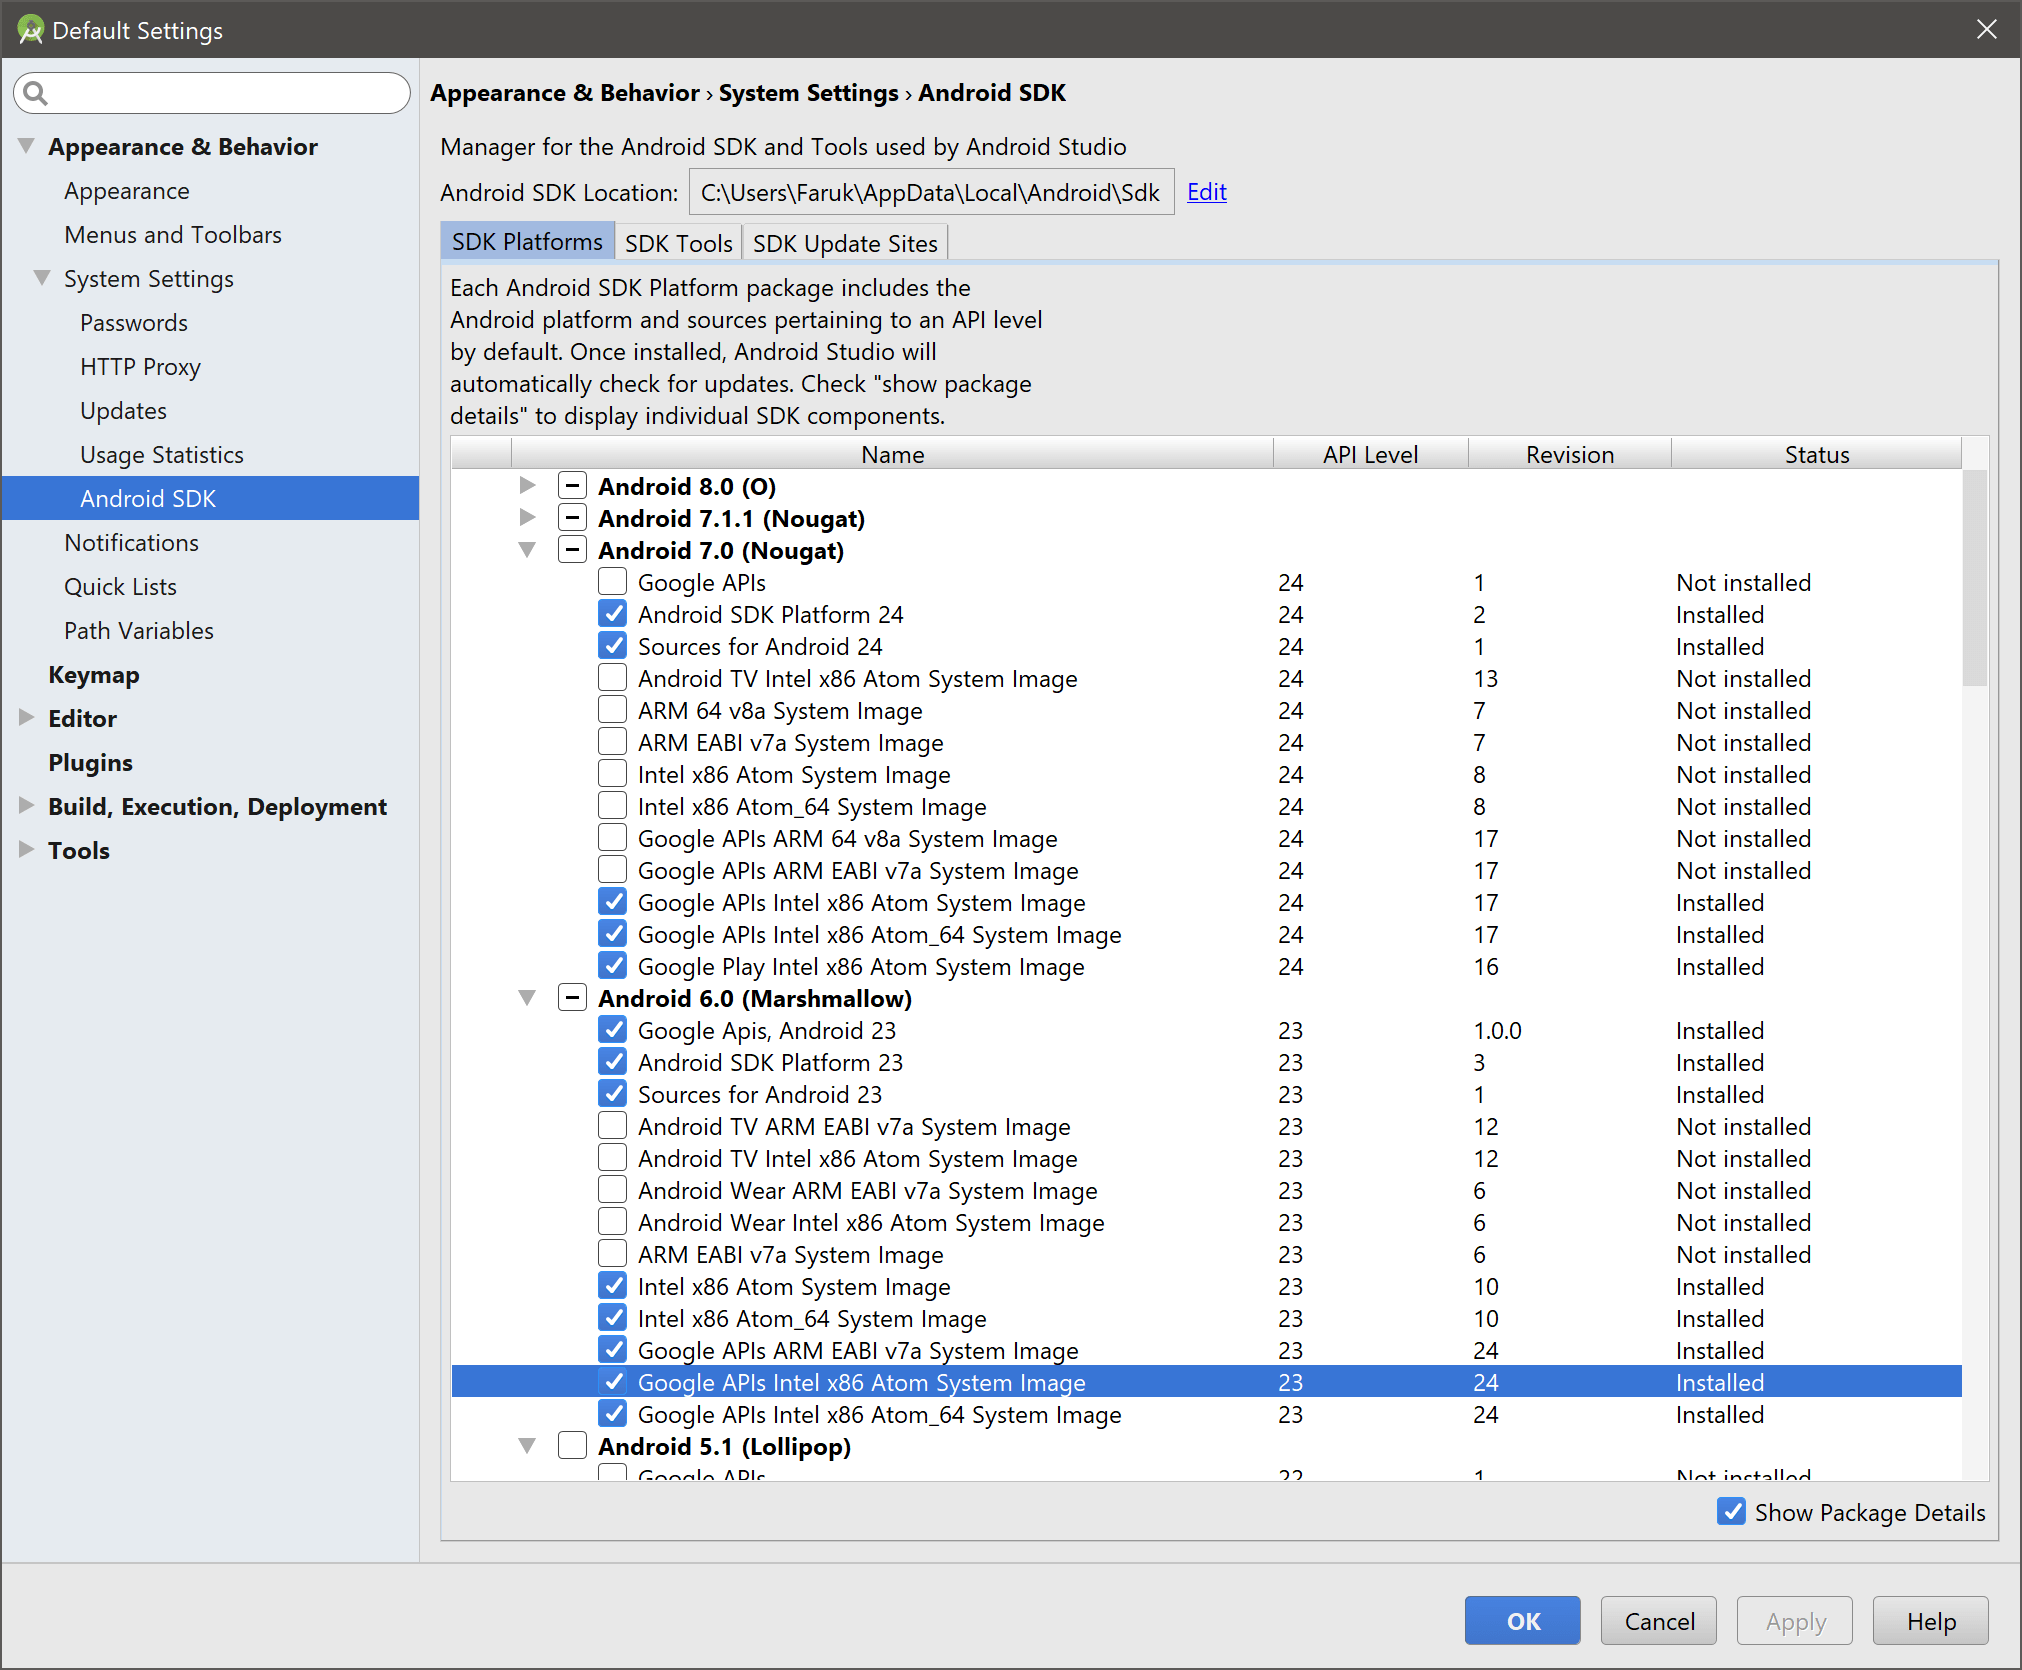Toggle Android 8.0 (O) group checkbox
Screen dimensions: 2022x1670
tap(572, 485)
